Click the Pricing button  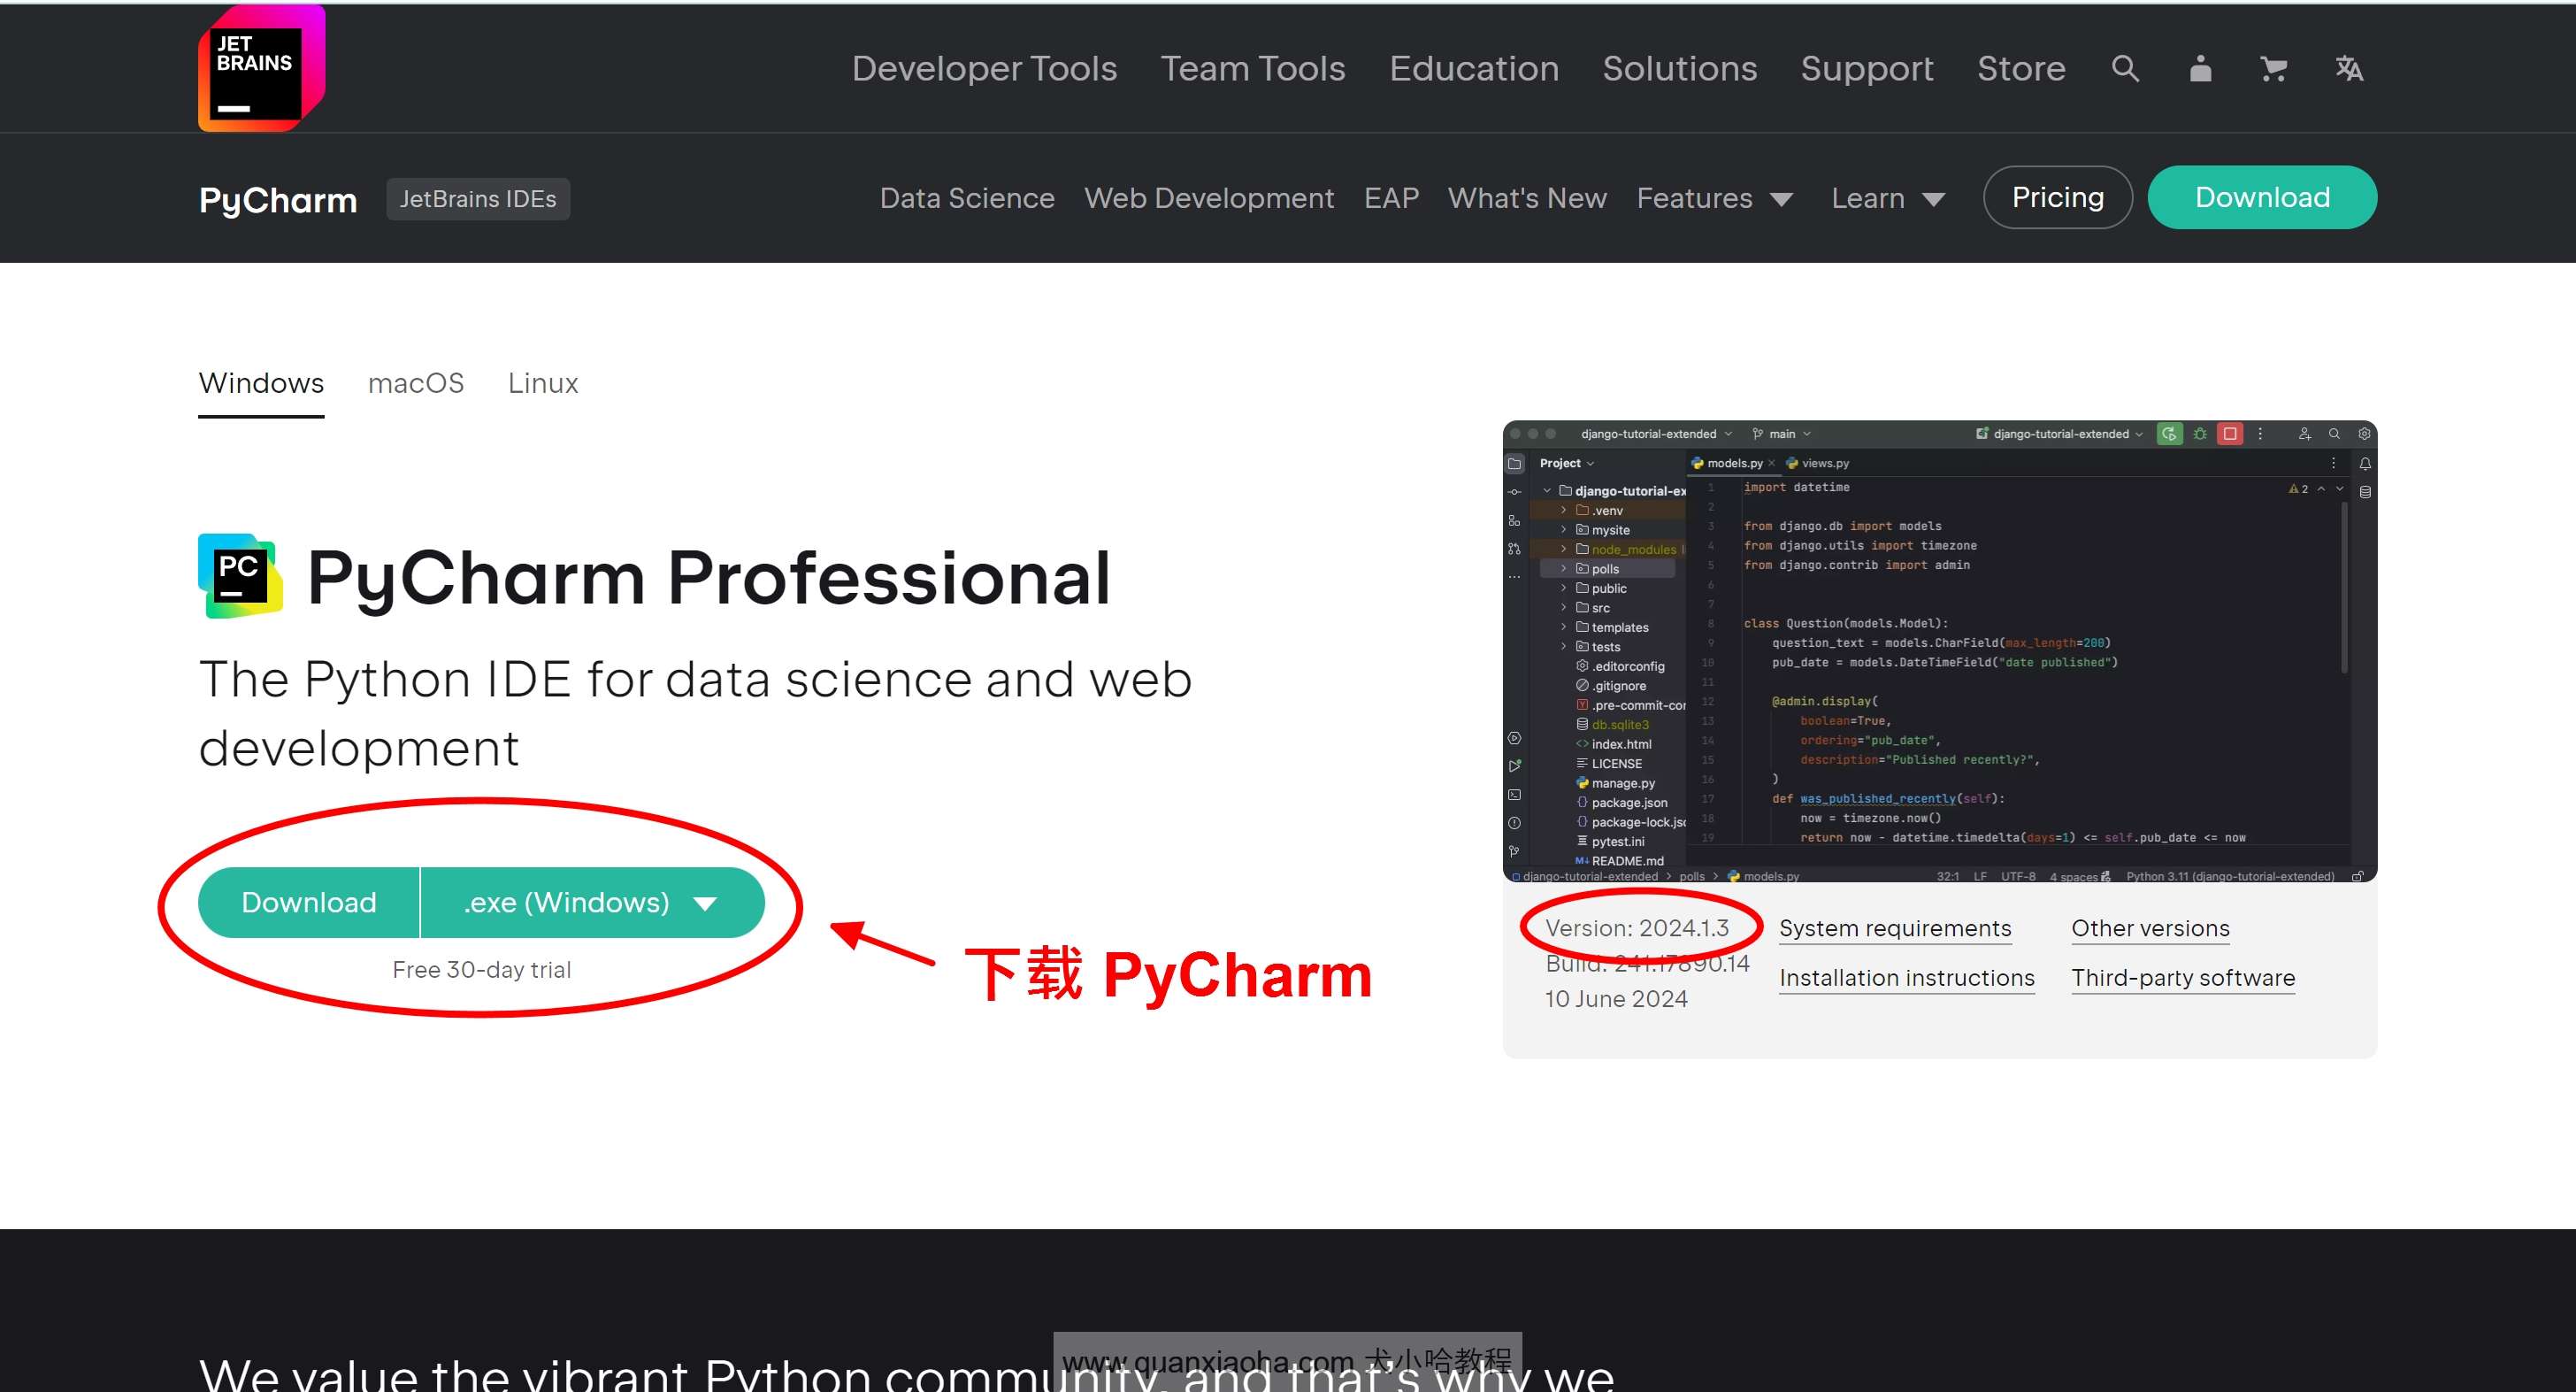tap(2057, 196)
